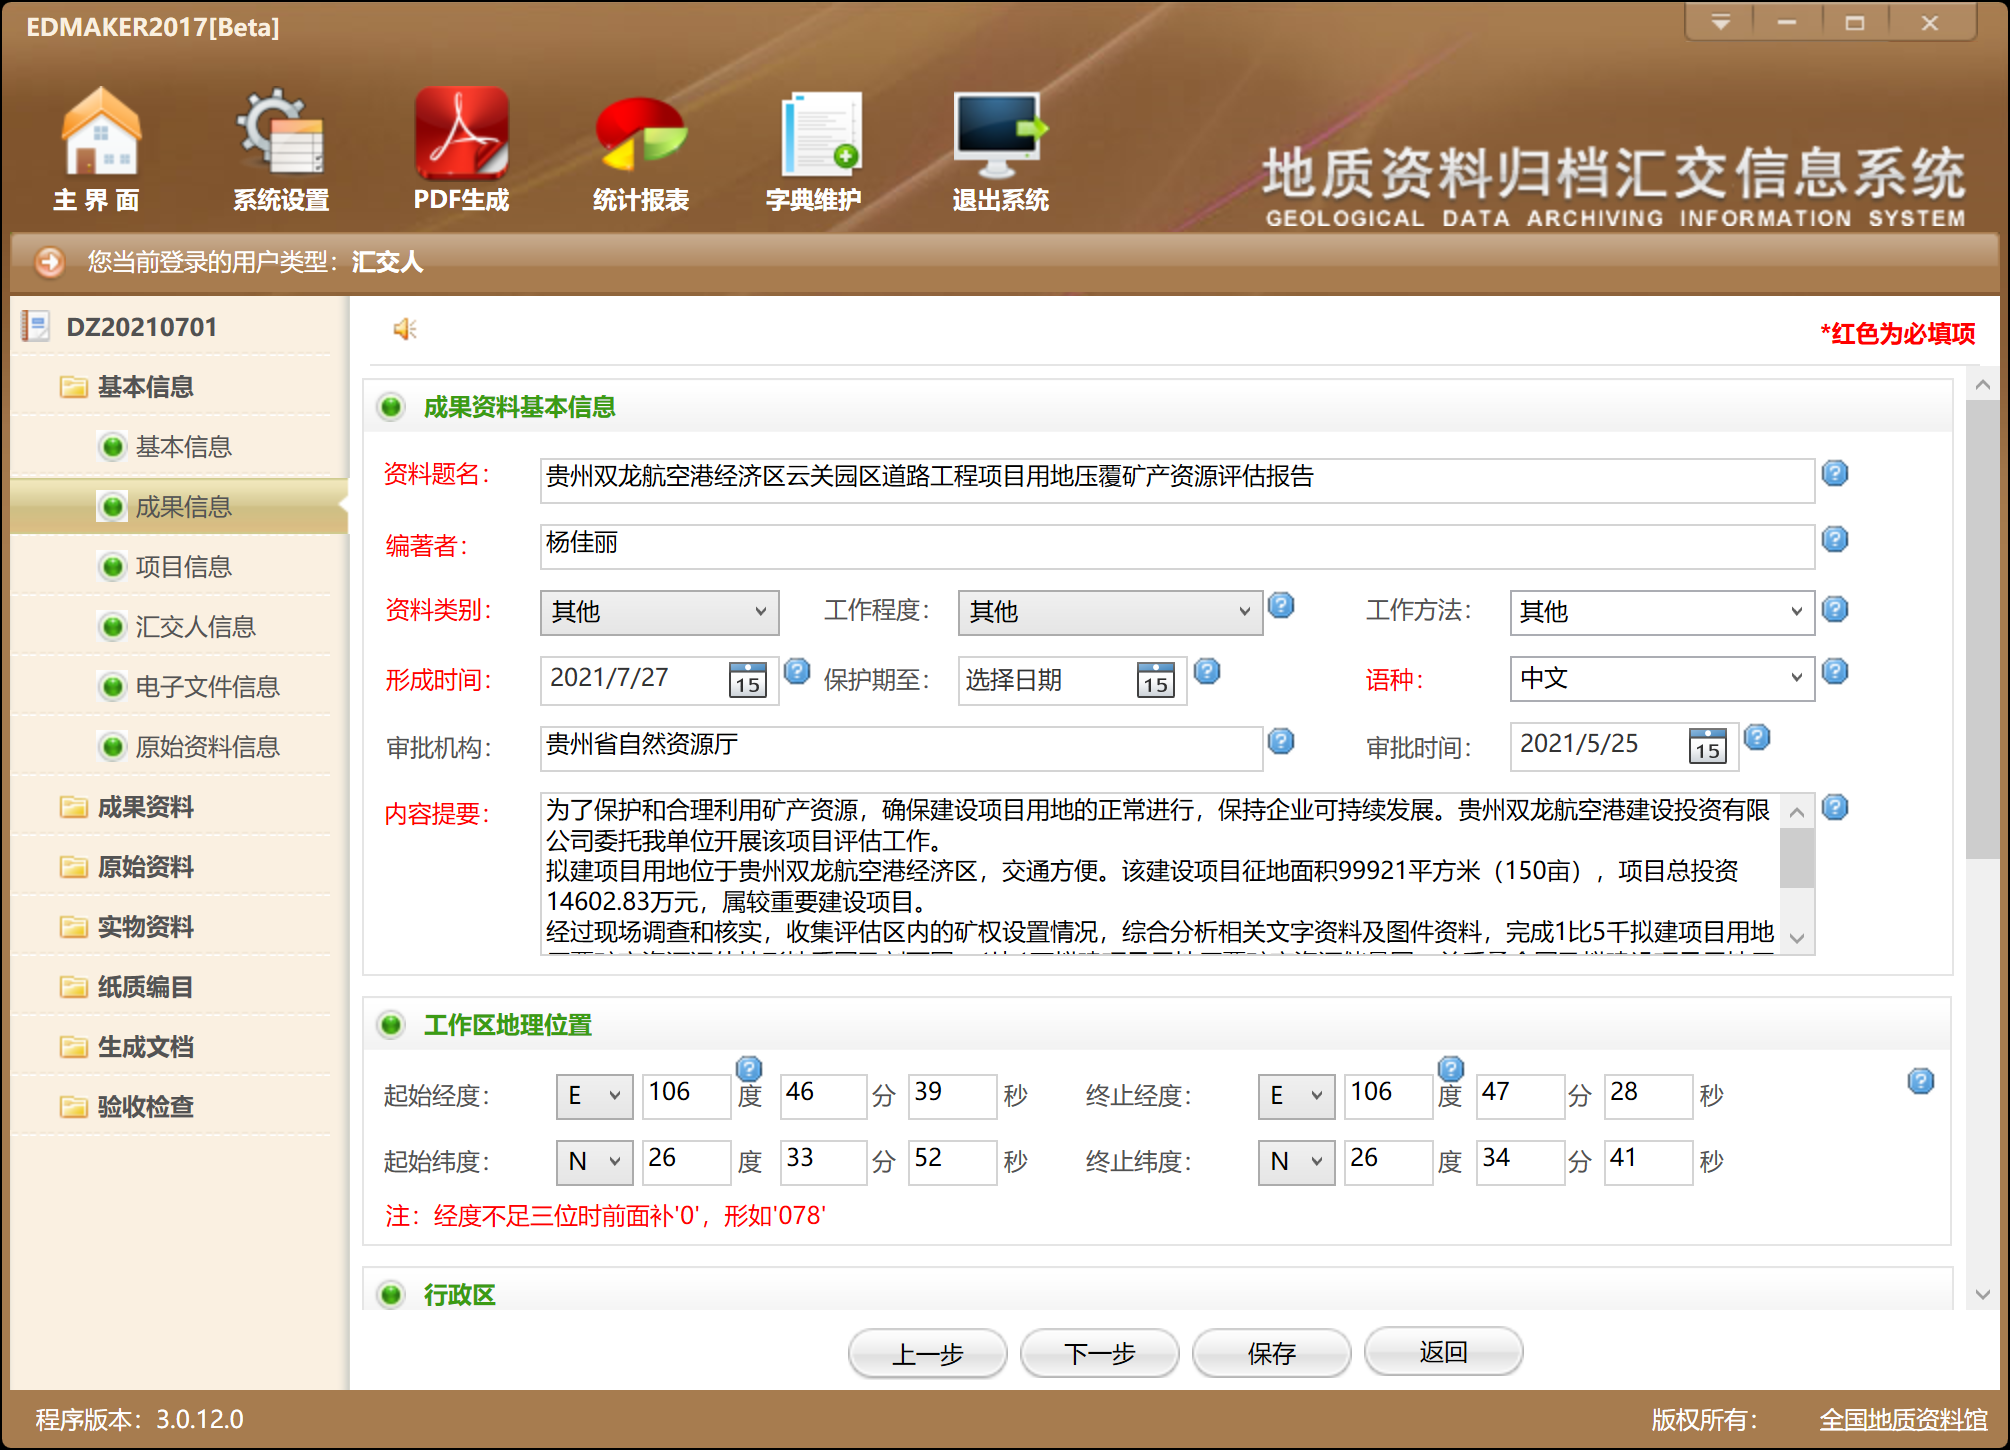The width and height of the screenshot is (2010, 1450).
Task: Open calendar picker for 保护期至
Action: [1156, 680]
